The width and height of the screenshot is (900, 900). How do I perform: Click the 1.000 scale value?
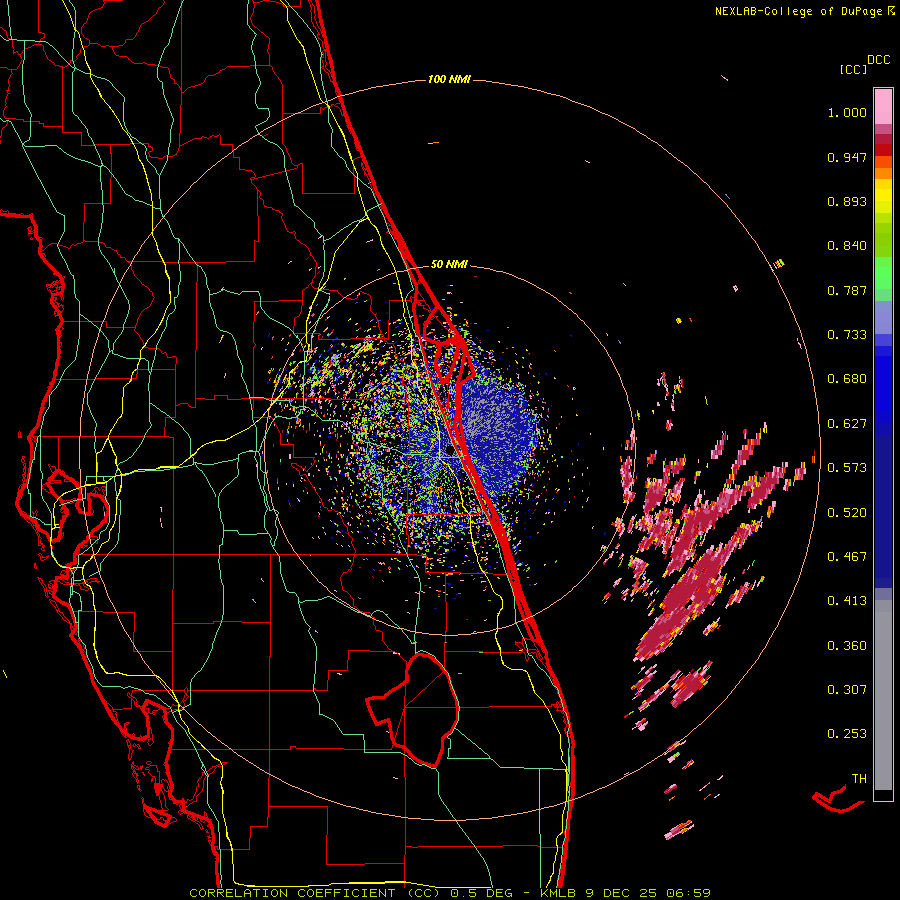pyautogui.click(x=847, y=112)
